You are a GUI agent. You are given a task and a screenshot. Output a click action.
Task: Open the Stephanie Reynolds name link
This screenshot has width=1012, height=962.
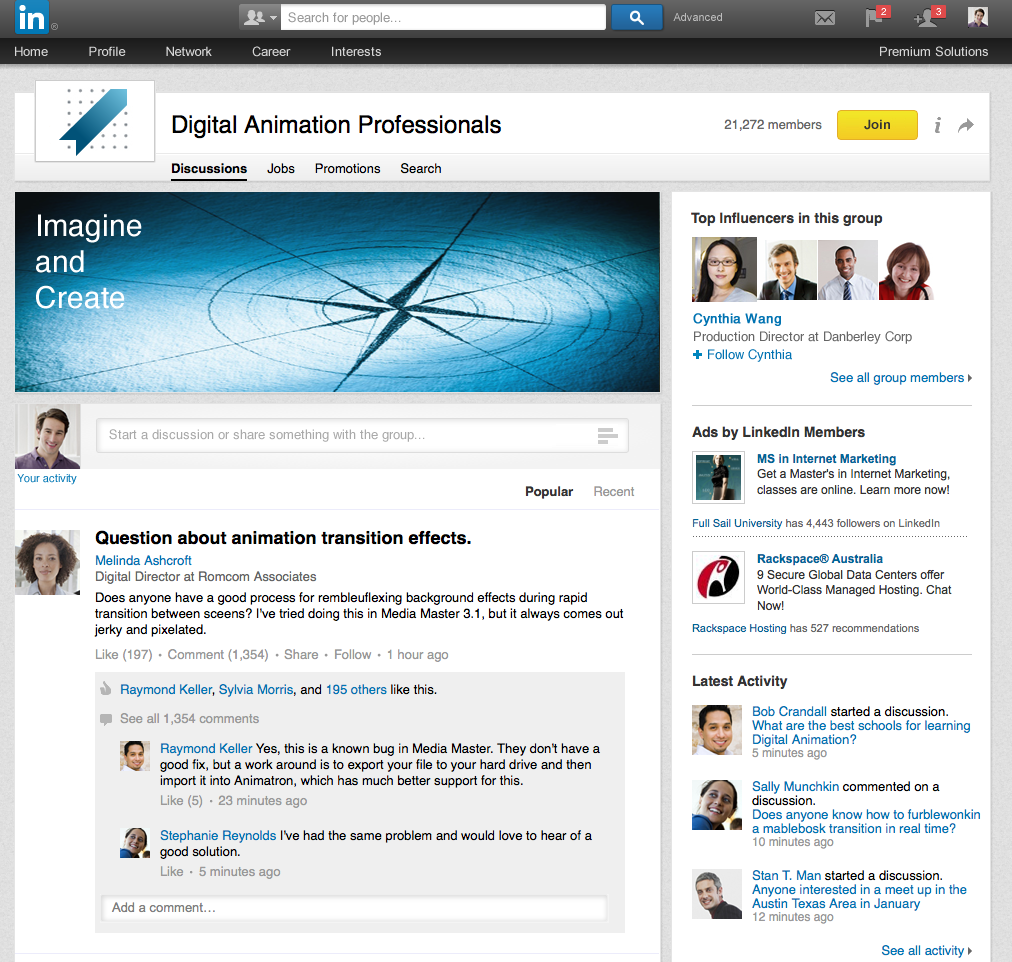coord(218,836)
